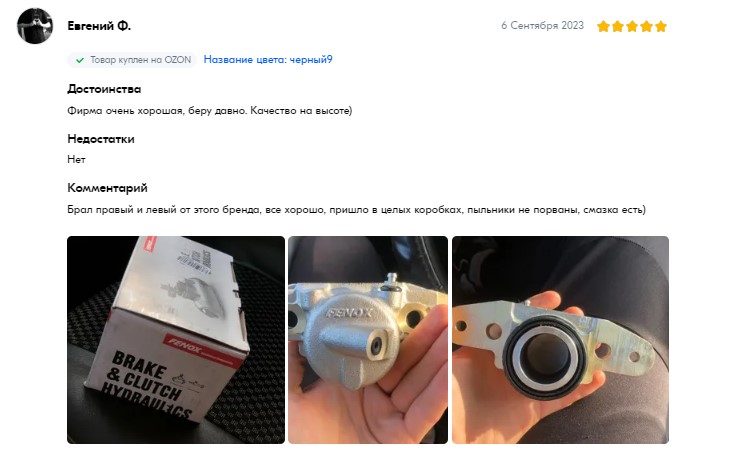The height and width of the screenshot is (451, 756).
Task: Click the fourth rating star
Action: click(647, 27)
